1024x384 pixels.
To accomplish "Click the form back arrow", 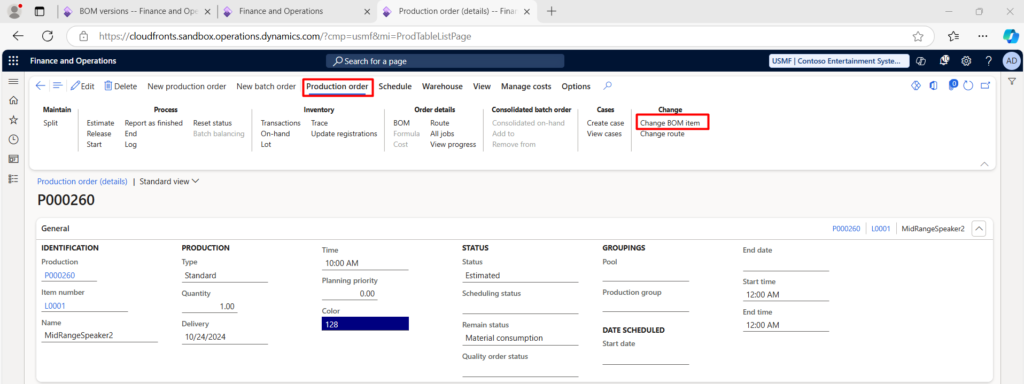I will click(x=40, y=86).
